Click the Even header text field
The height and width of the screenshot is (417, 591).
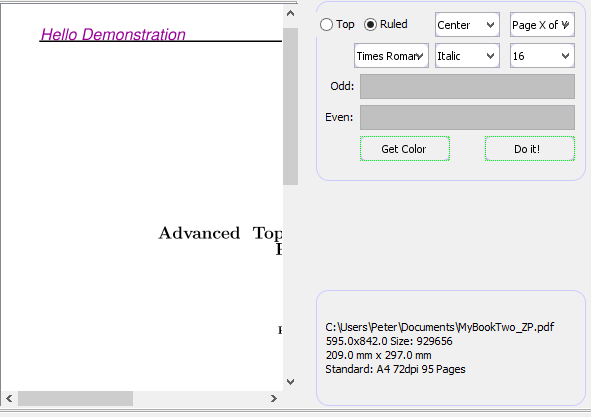[x=467, y=117]
